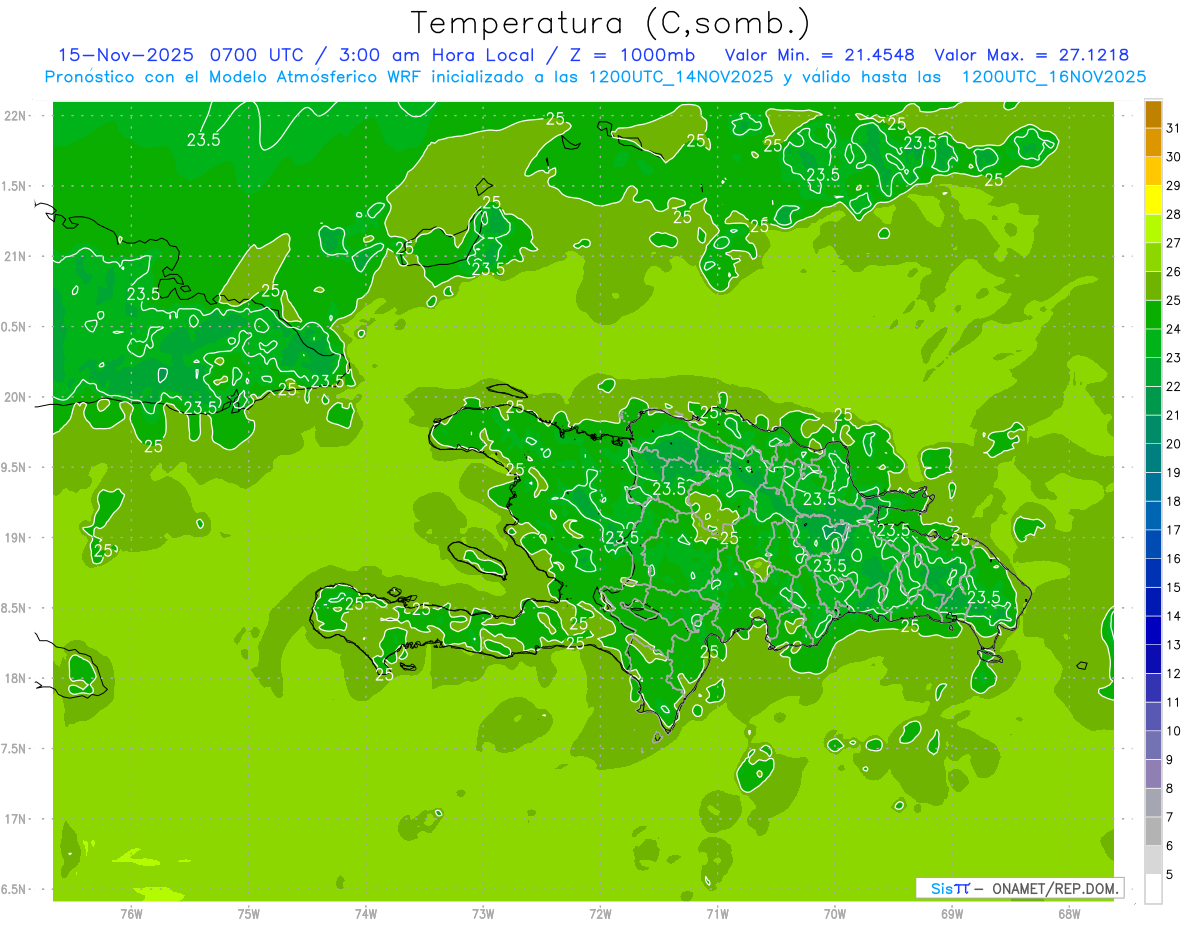1200x927 pixels.
Task: Click the "17N" latitude axis label
Action: point(14,819)
